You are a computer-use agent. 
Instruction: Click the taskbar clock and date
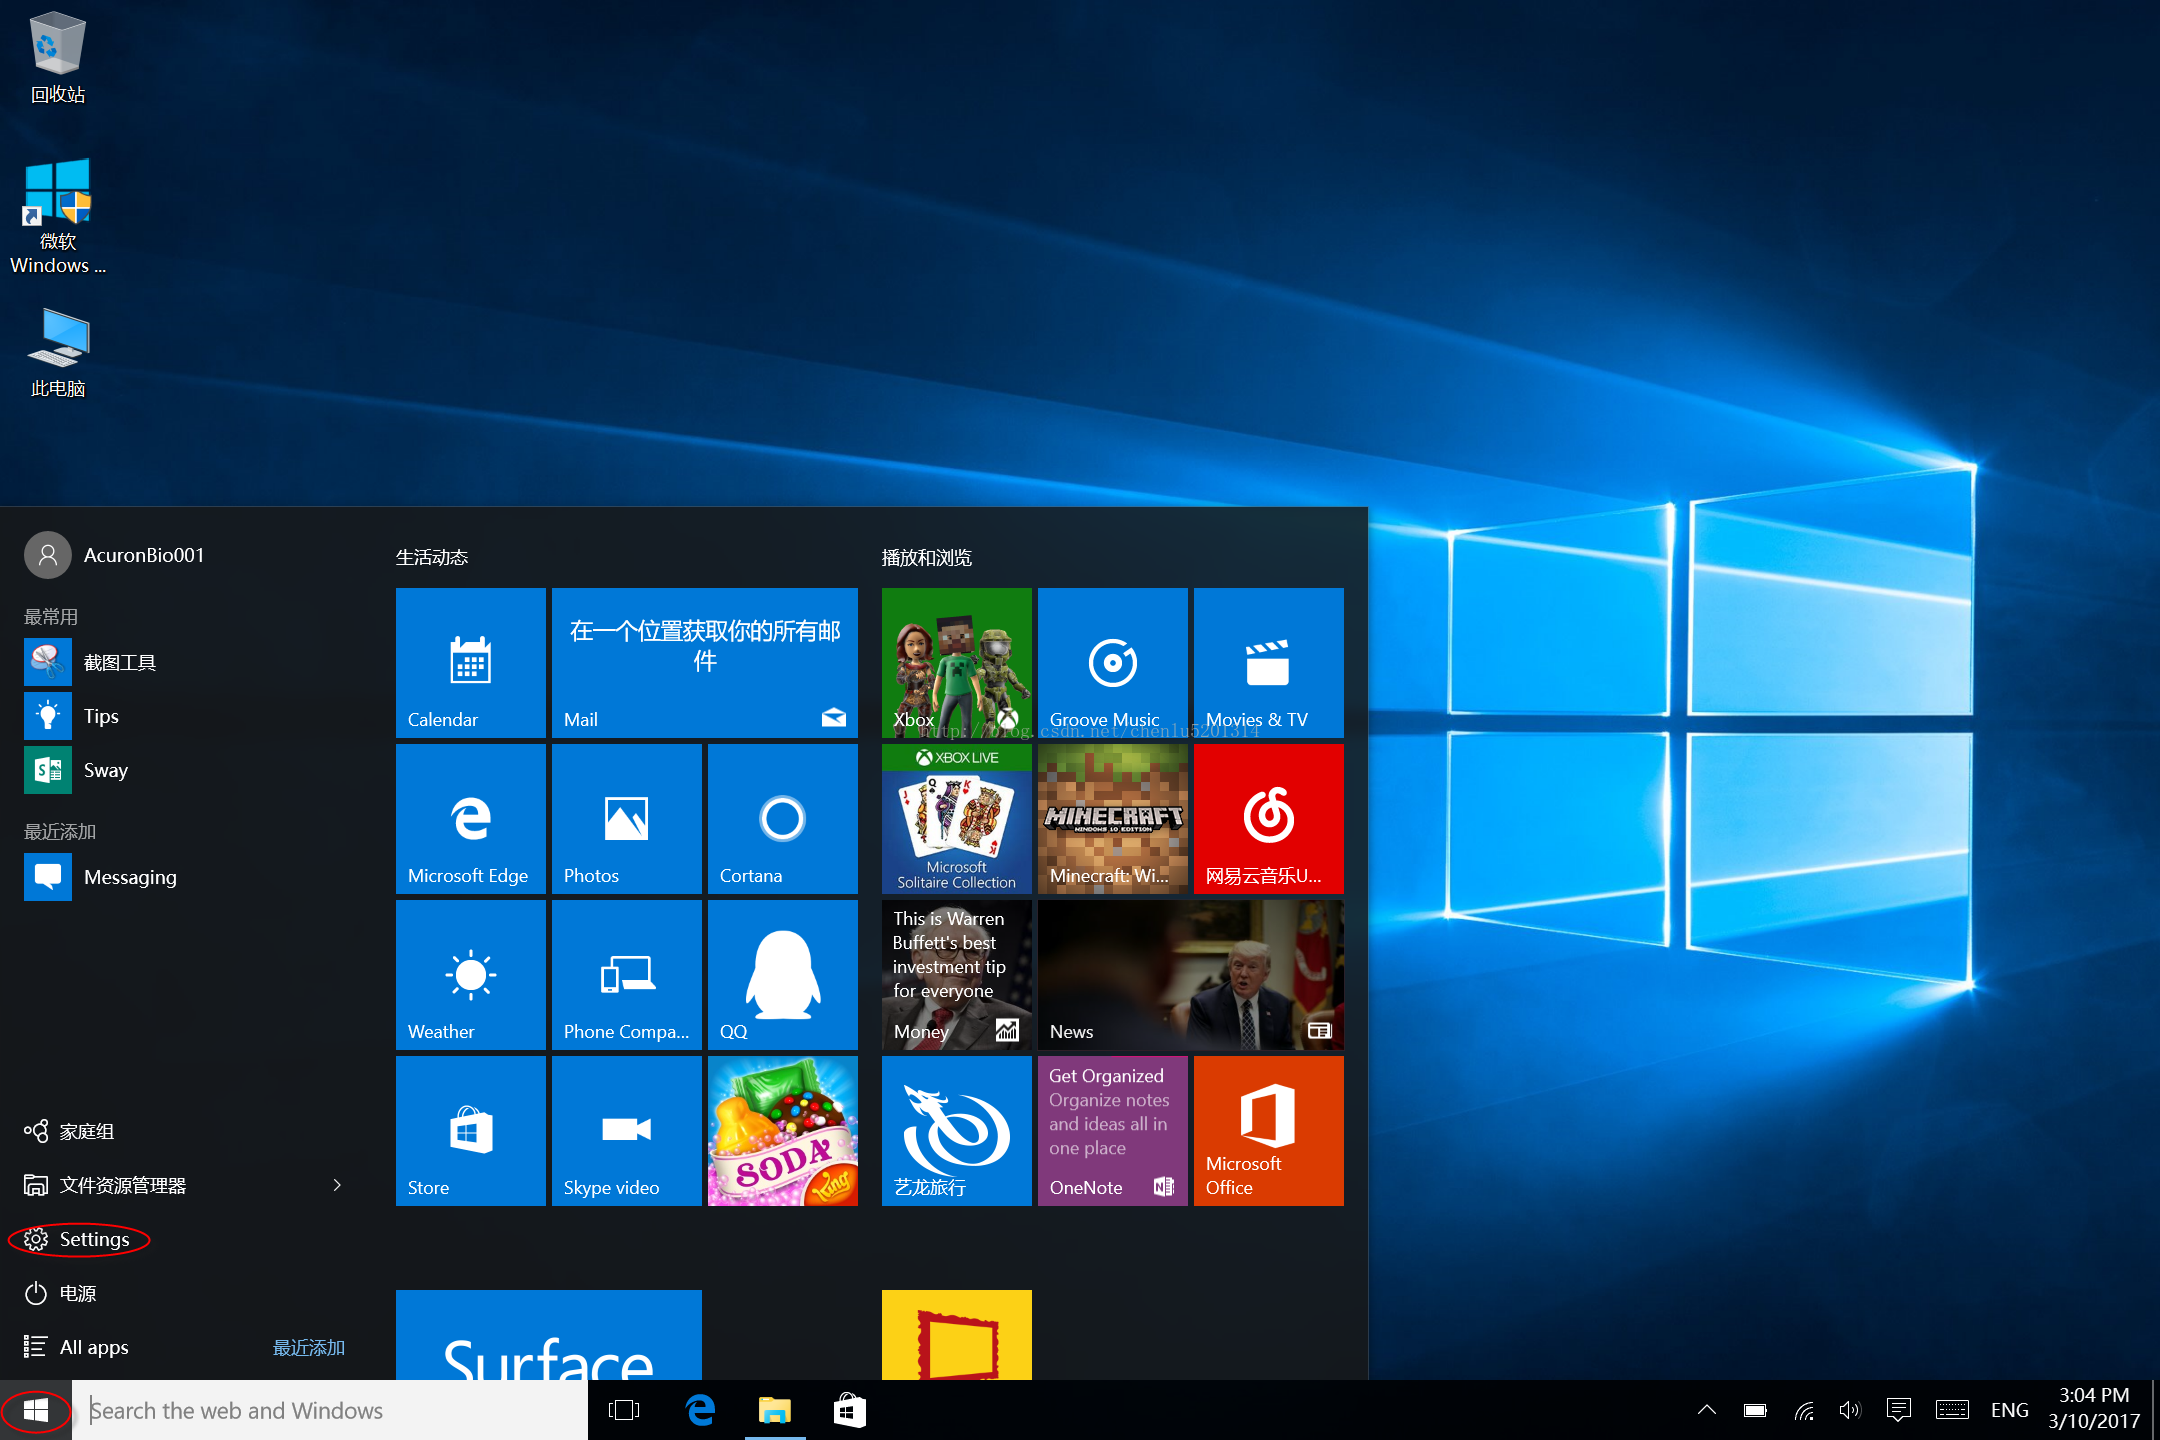2094,1408
